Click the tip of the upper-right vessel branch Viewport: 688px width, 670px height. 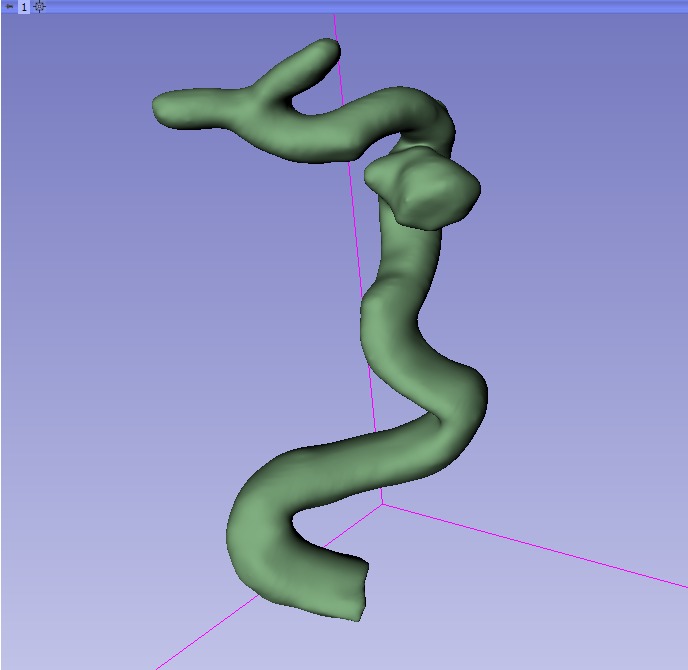[325, 50]
